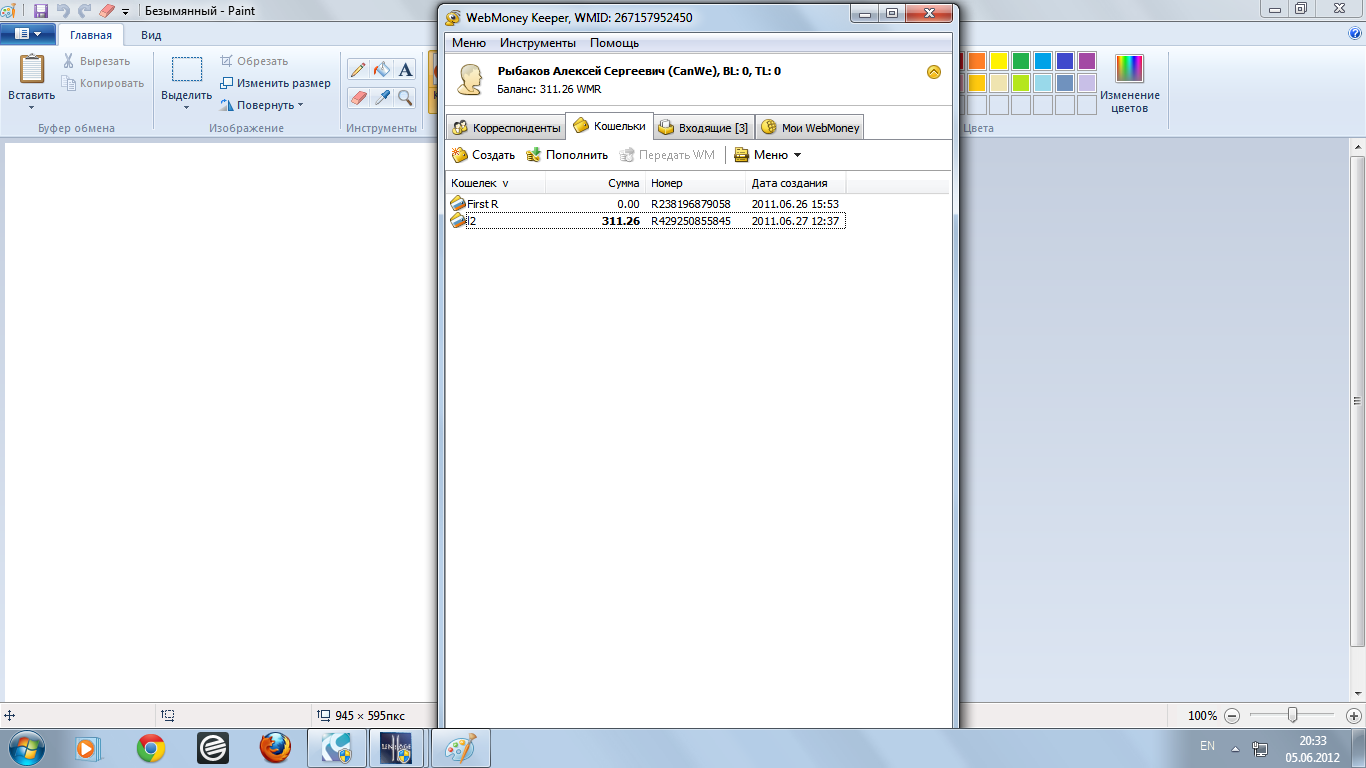Pick the bright yellow color swatch

coord(999,61)
